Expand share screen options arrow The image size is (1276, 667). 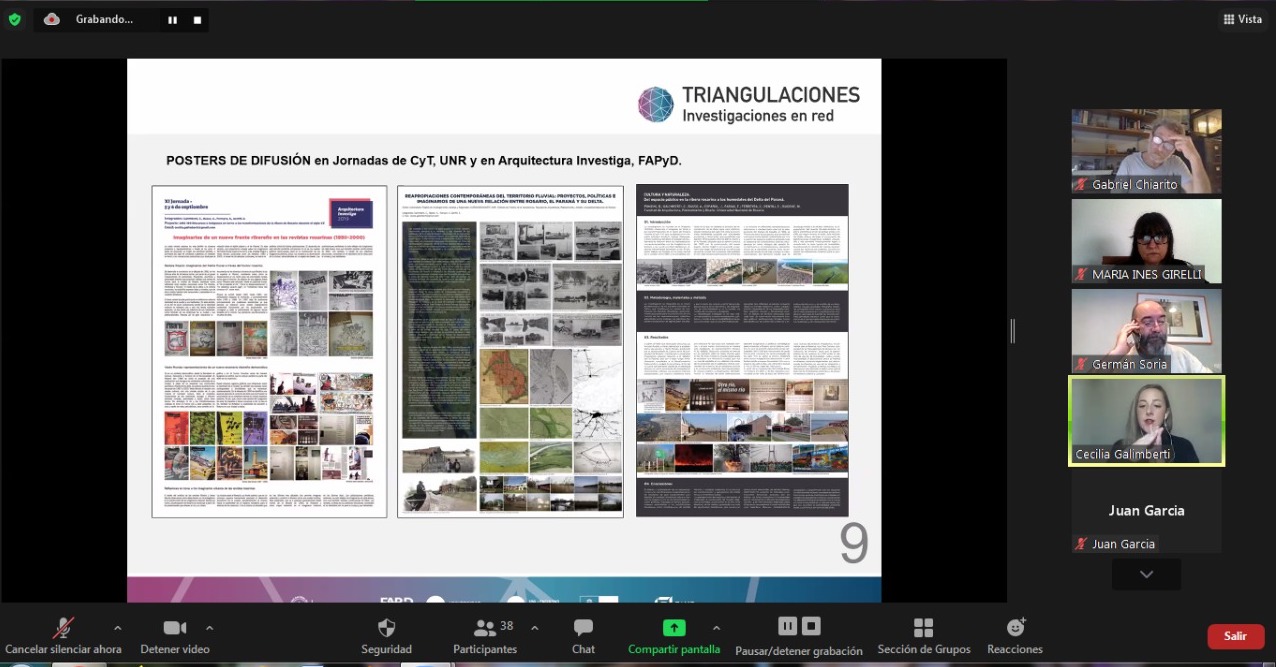pyautogui.click(x=716, y=628)
